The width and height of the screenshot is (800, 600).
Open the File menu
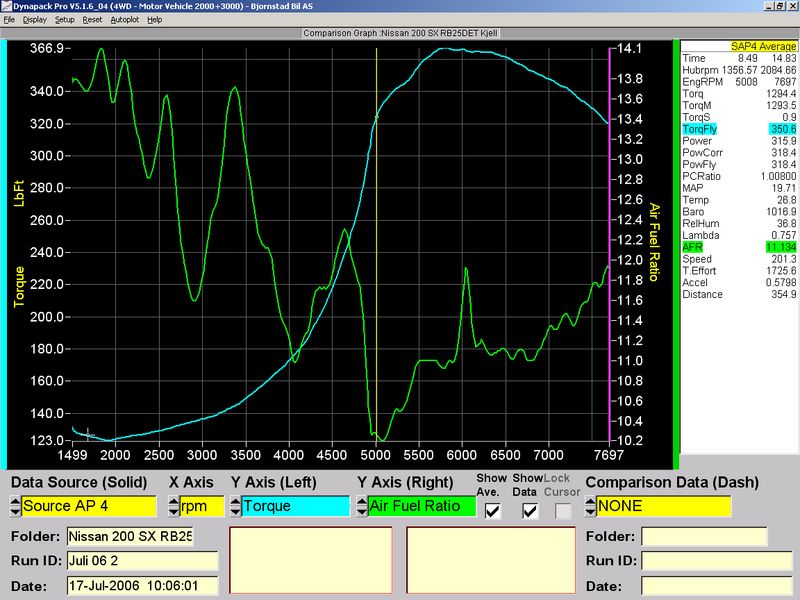pyautogui.click(x=9, y=20)
